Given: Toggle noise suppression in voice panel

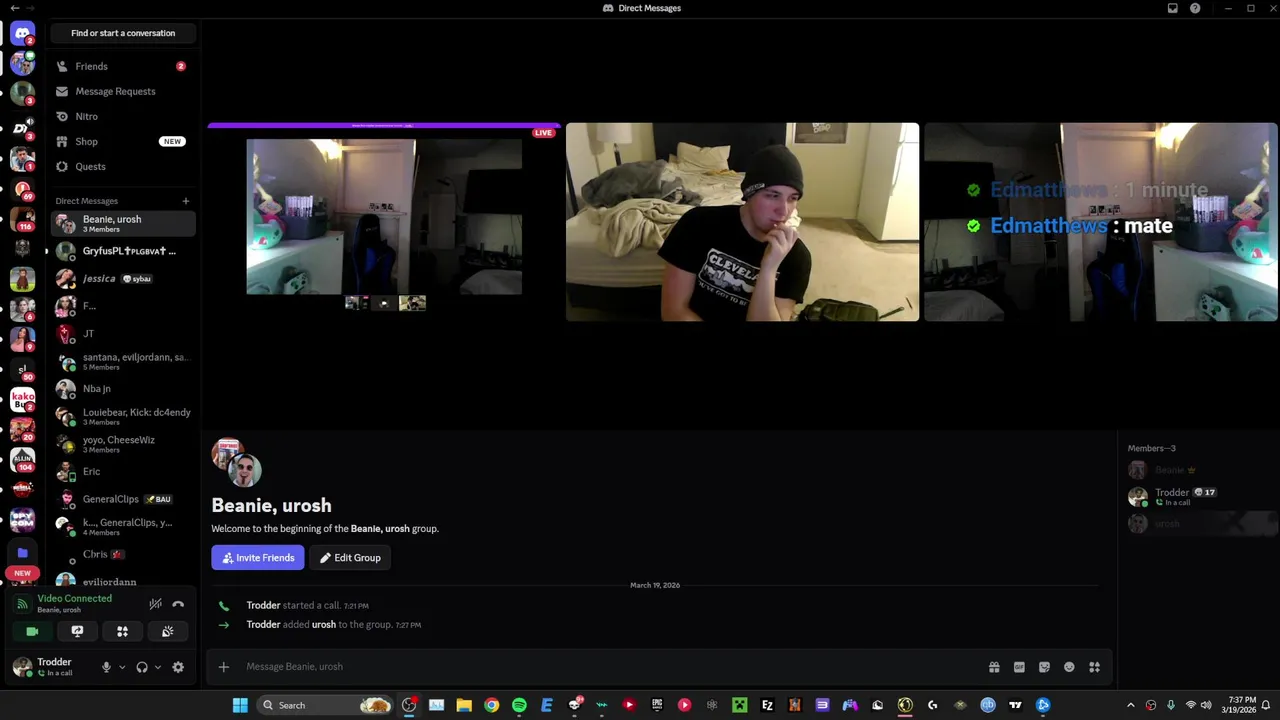Looking at the screenshot, I should coord(155,604).
